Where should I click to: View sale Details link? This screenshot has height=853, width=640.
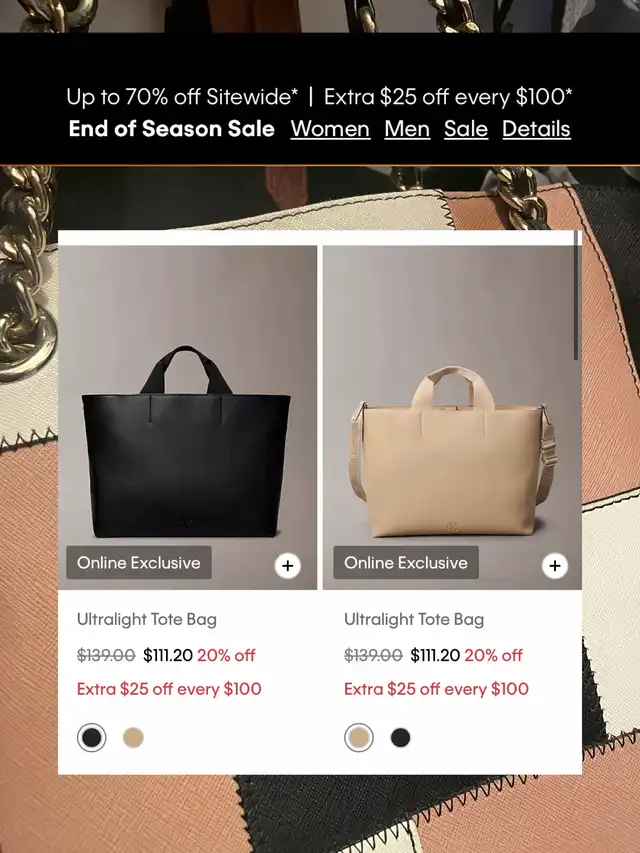tap(536, 129)
